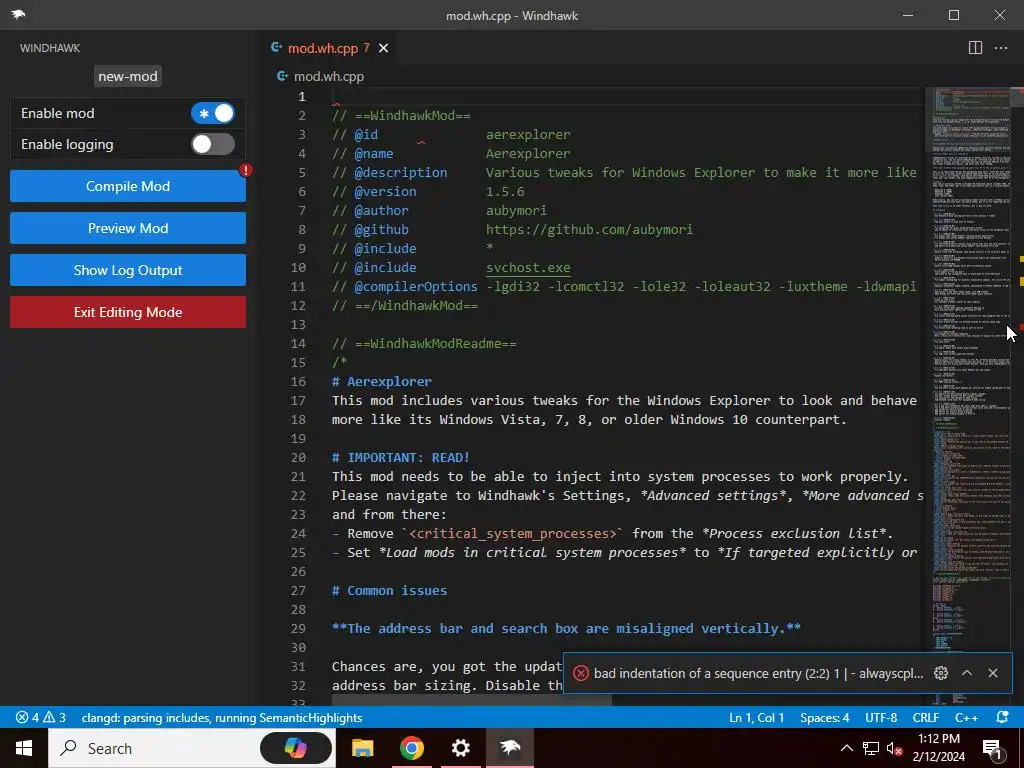The image size is (1024, 768).
Task: Open the Windows Start menu
Action: (x=24, y=748)
